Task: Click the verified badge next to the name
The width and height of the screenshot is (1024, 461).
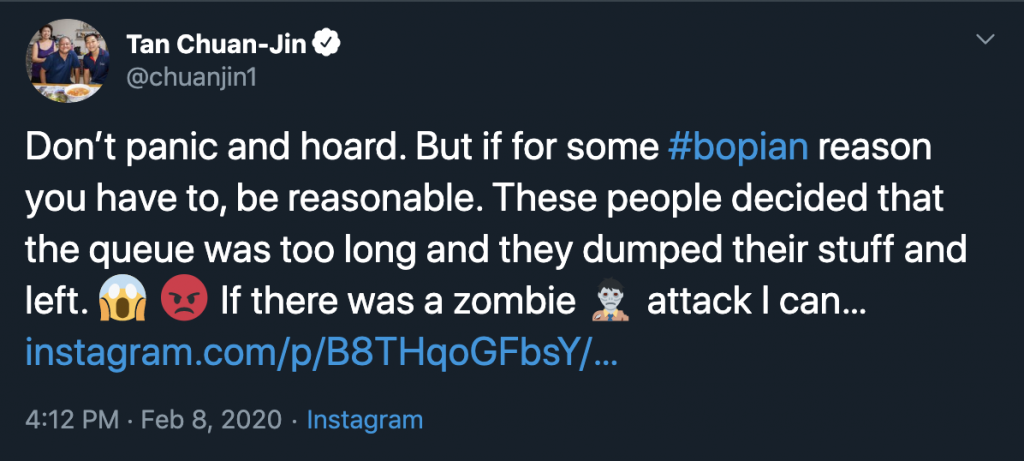Action: click(328, 43)
